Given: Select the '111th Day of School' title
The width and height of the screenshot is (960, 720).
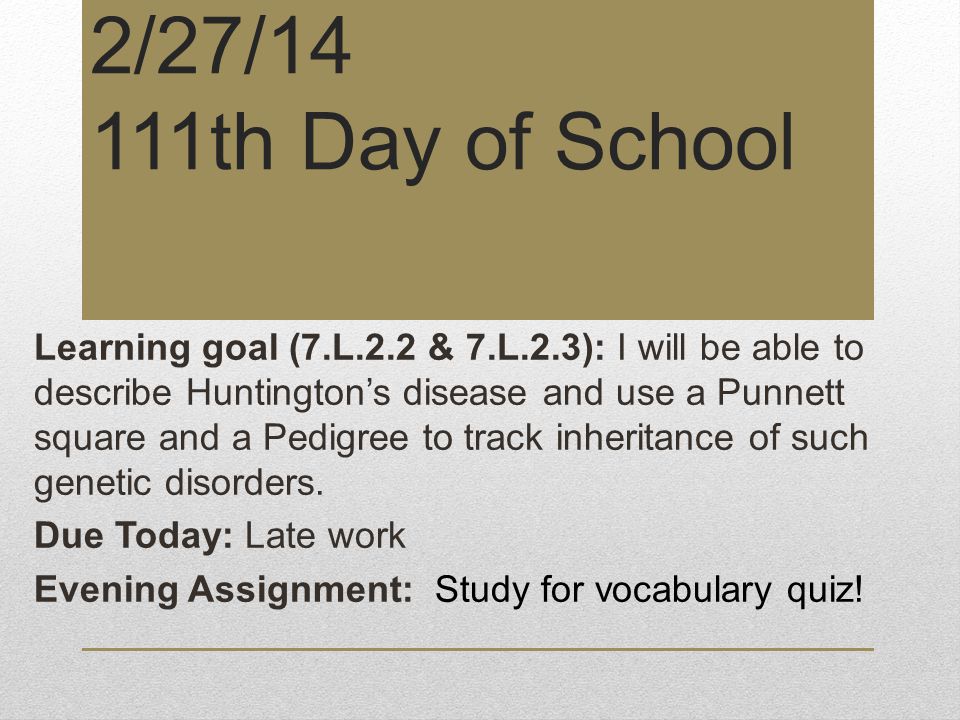Looking at the screenshot, I should coord(444,144).
